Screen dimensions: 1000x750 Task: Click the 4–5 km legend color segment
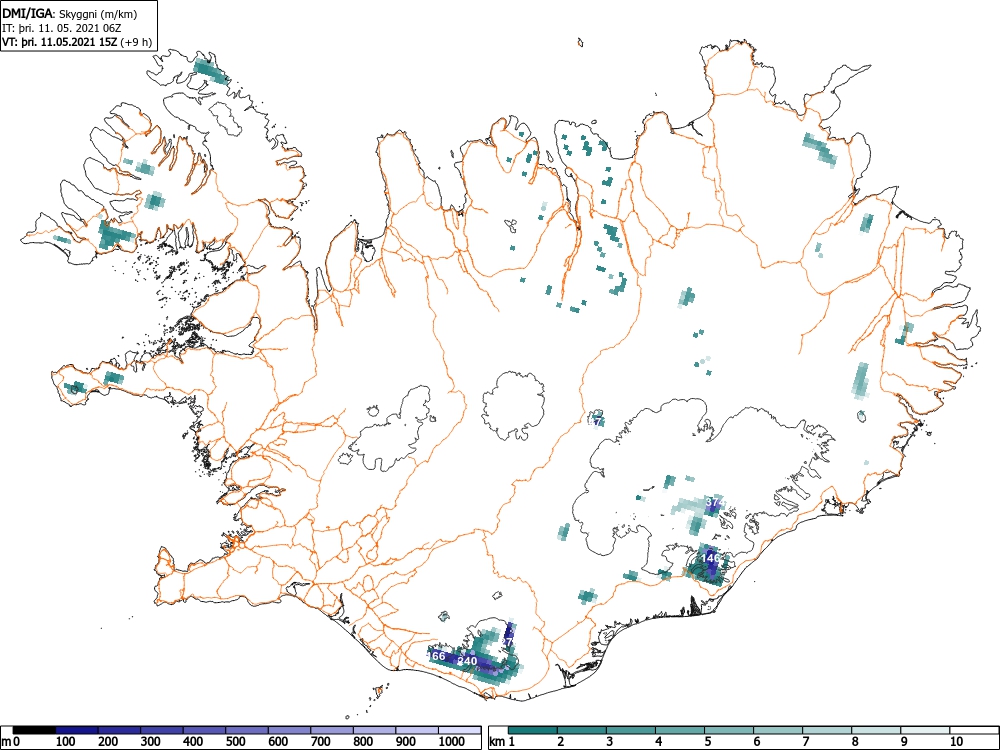pos(680,730)
